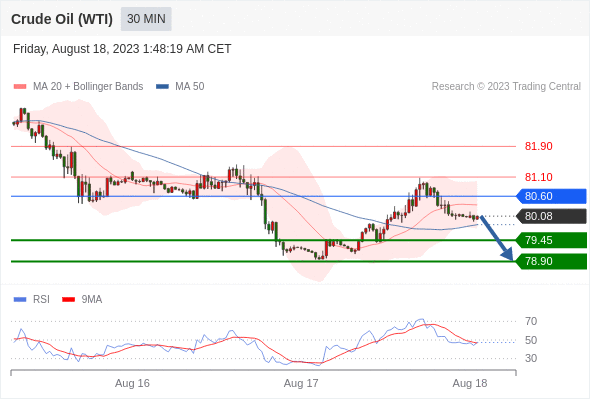Click the 9MA legend label

coord(92,300)
